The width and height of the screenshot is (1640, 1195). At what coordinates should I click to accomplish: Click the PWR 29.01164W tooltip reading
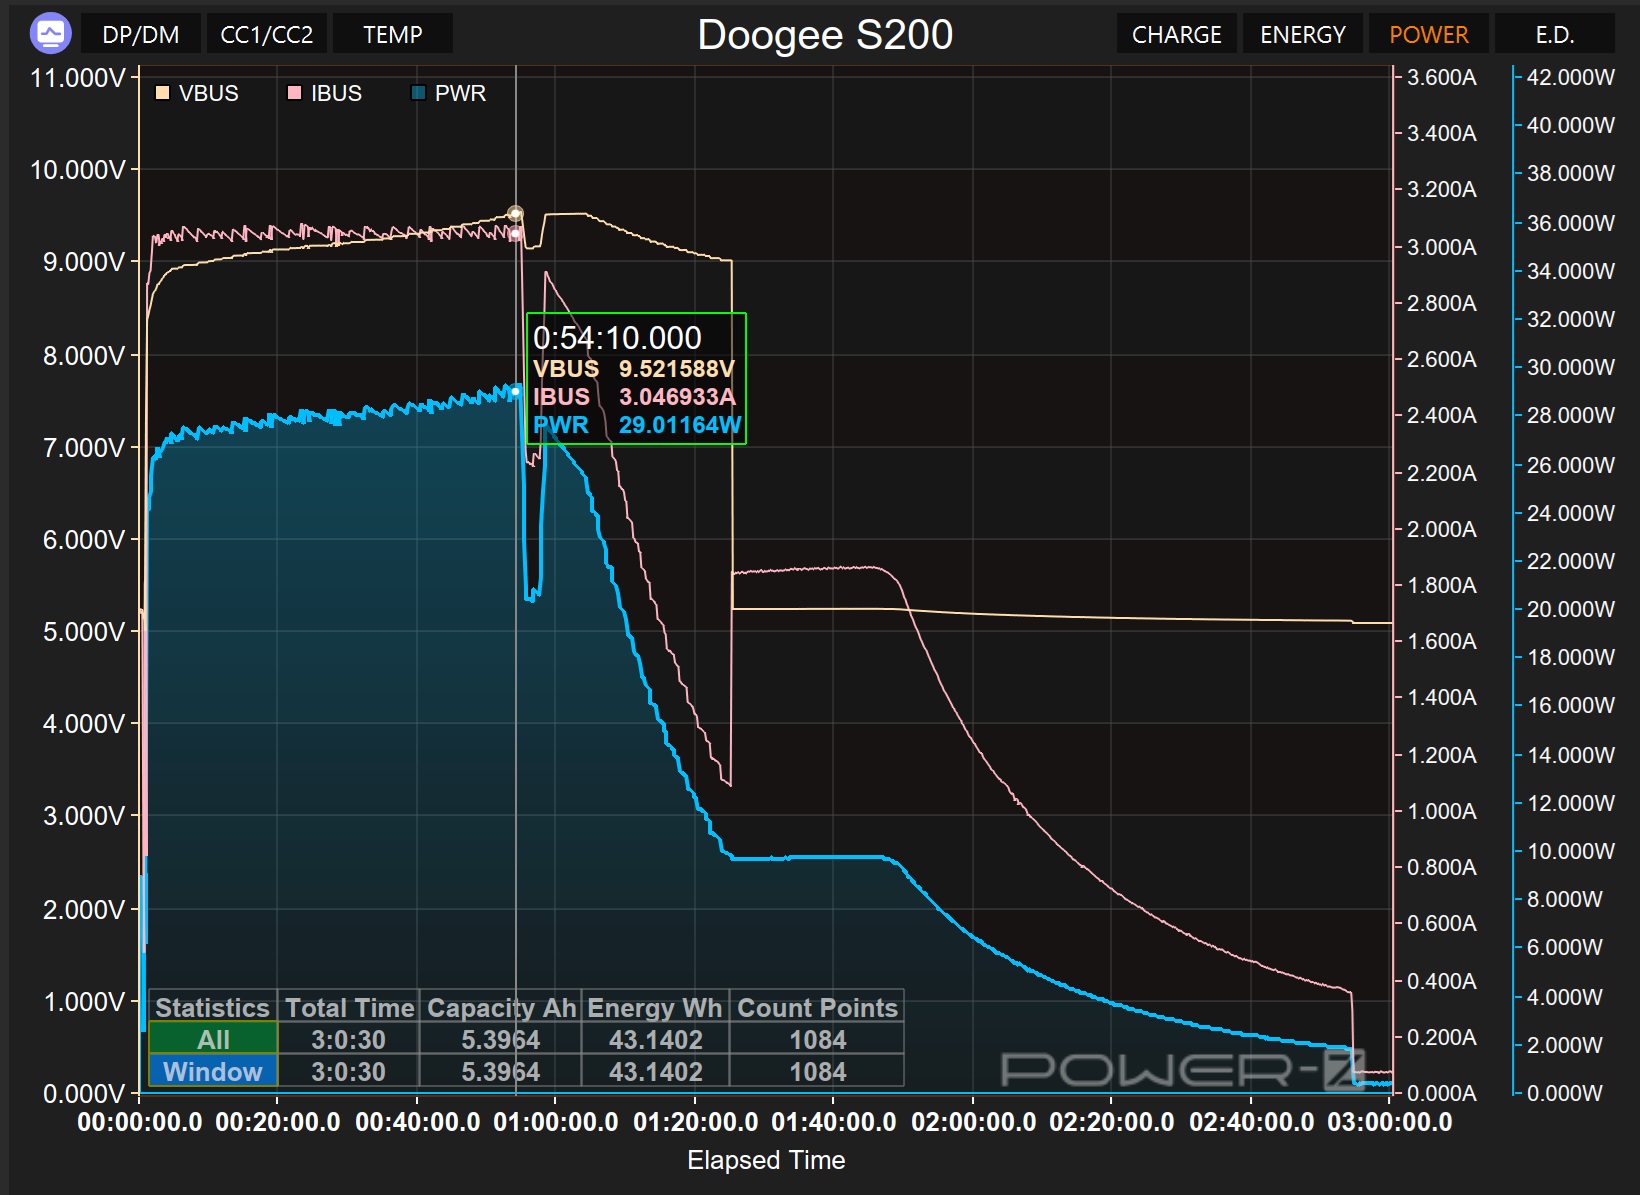coord(637,425)
